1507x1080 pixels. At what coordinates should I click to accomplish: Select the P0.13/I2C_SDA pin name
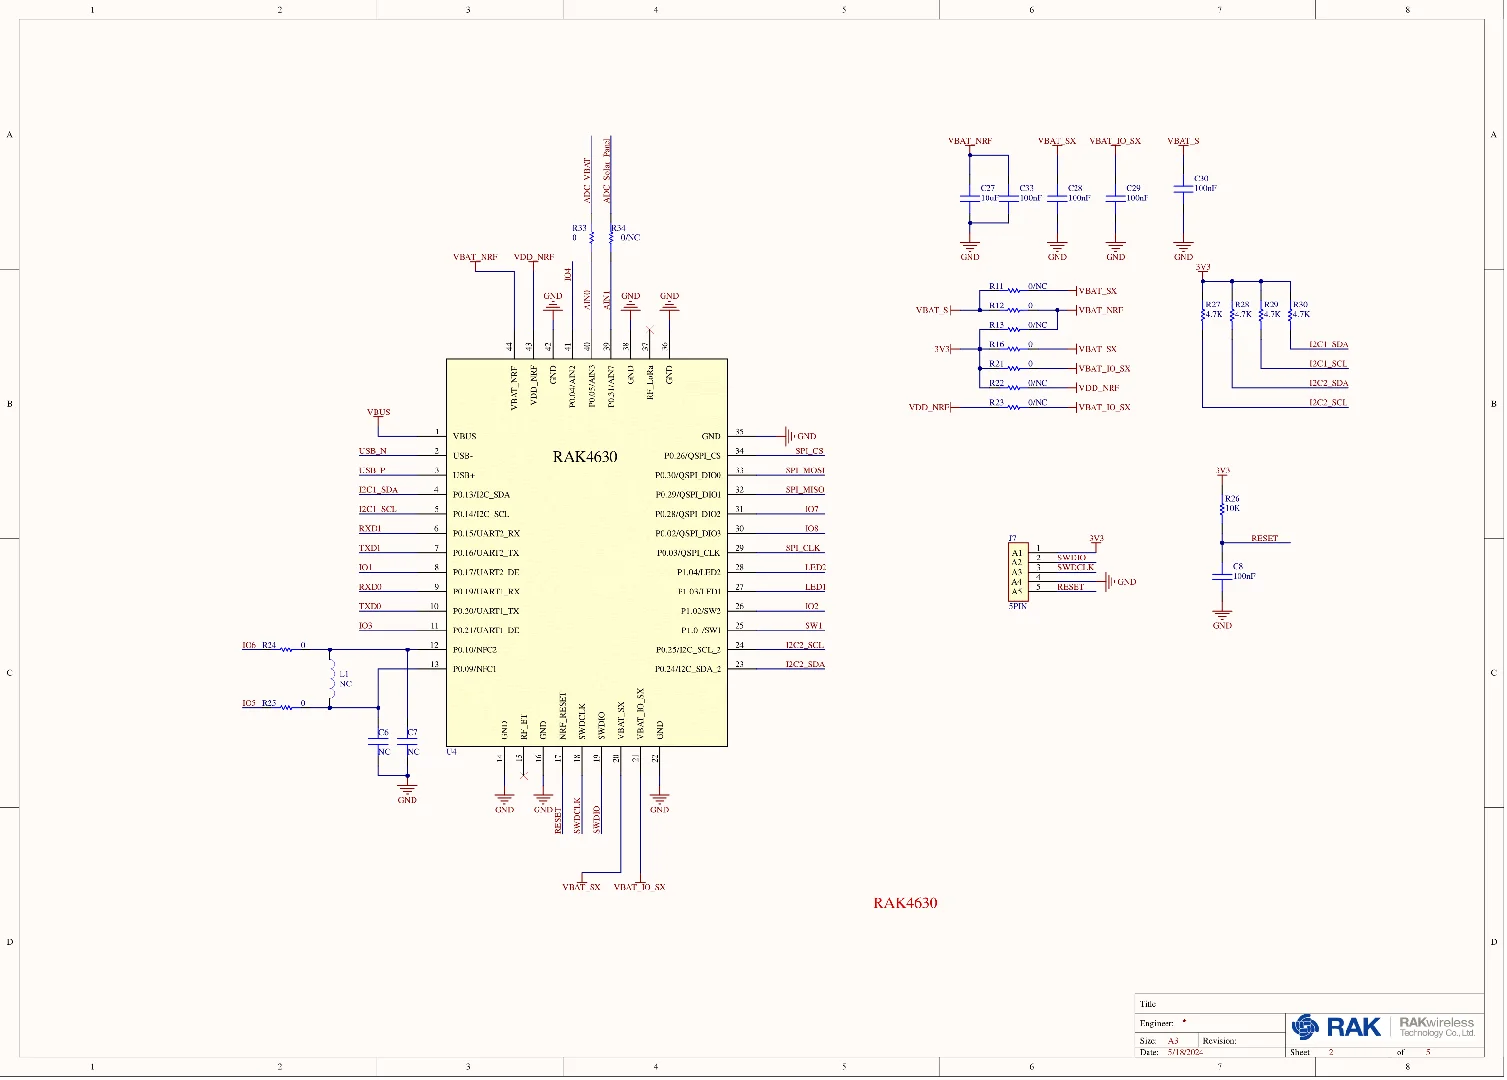(481, 495)
